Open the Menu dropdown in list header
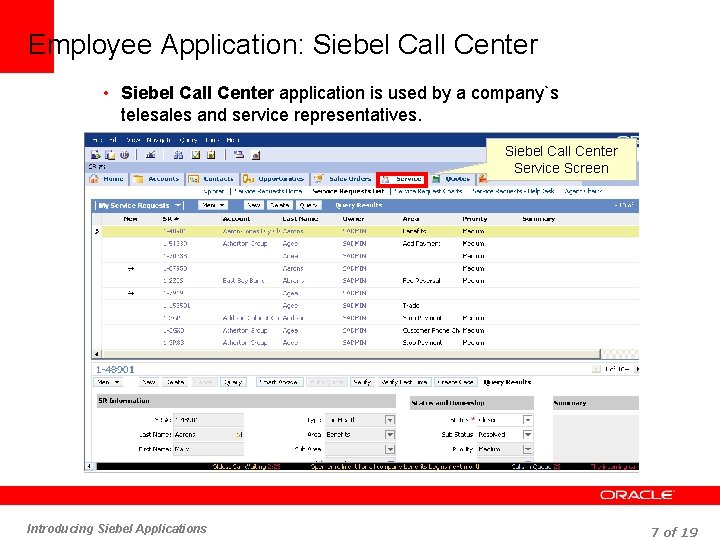This screenshot has height=540, width=720. pos(214,205)
